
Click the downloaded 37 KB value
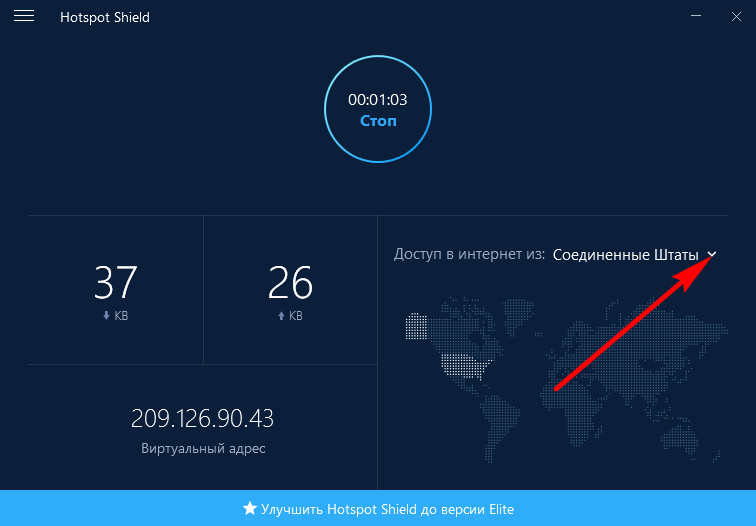[x=116, y=283]
